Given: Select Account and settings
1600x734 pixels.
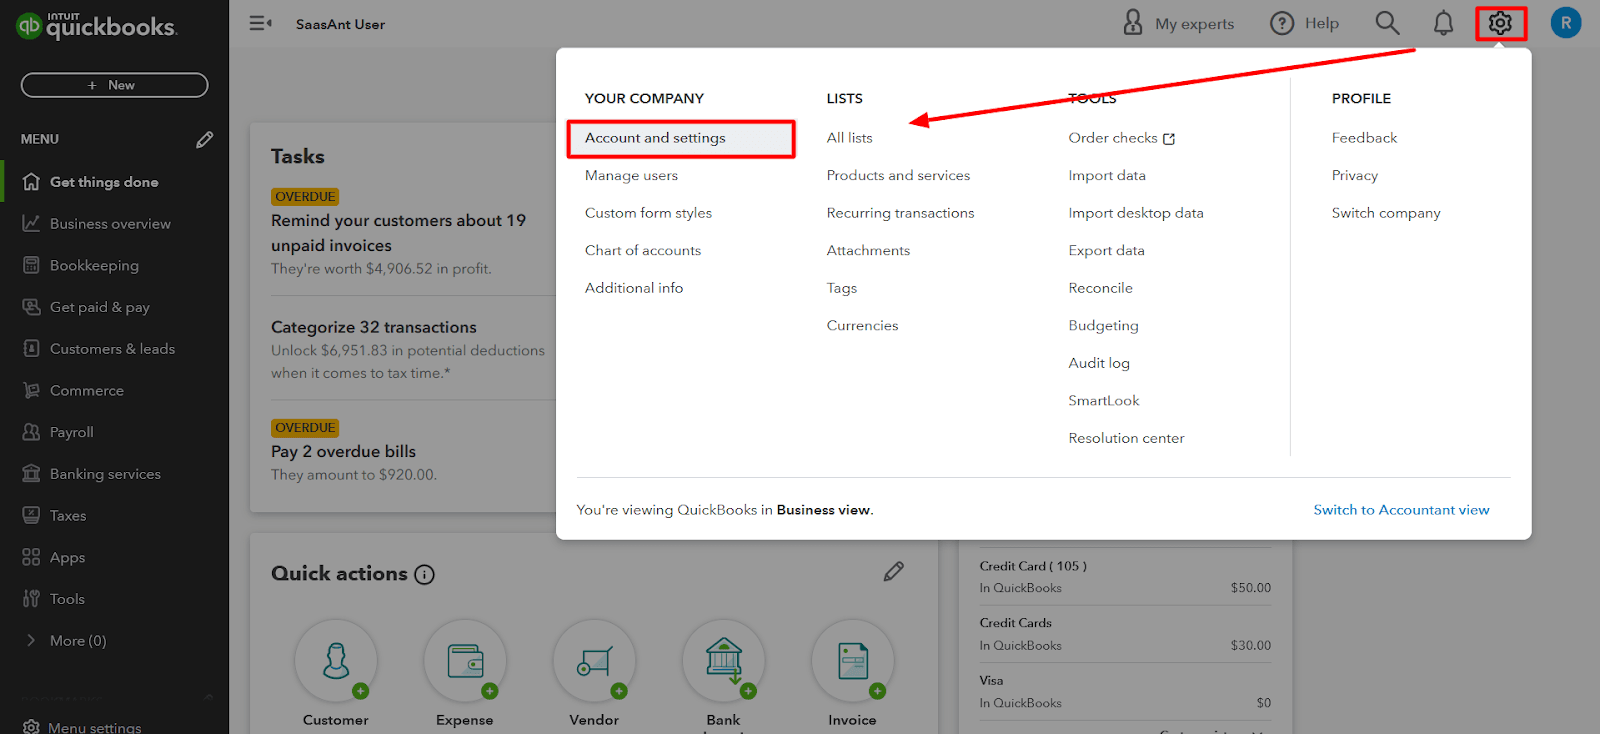Looking at the screenshot, I should point(655,138).
